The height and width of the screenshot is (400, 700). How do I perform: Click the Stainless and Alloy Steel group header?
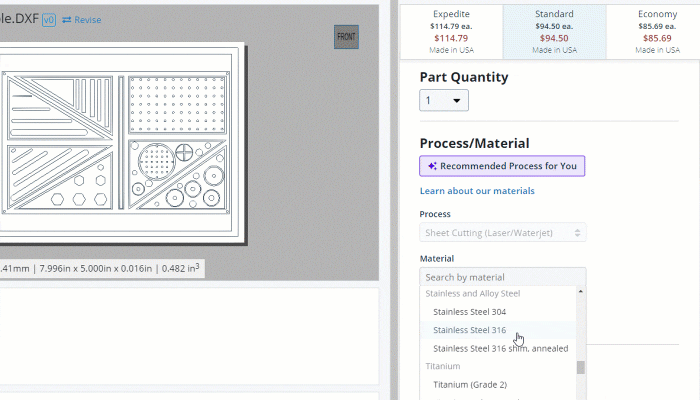pos(472,293)
